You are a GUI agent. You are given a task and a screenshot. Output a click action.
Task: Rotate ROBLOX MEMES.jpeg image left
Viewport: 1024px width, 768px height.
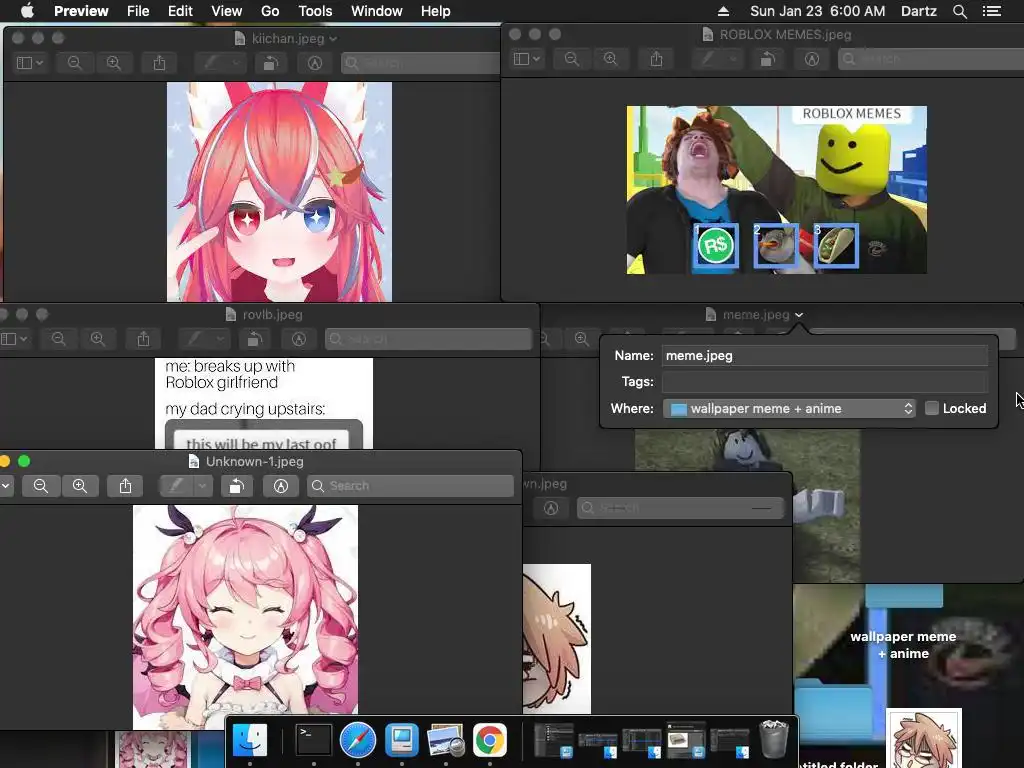767,59
